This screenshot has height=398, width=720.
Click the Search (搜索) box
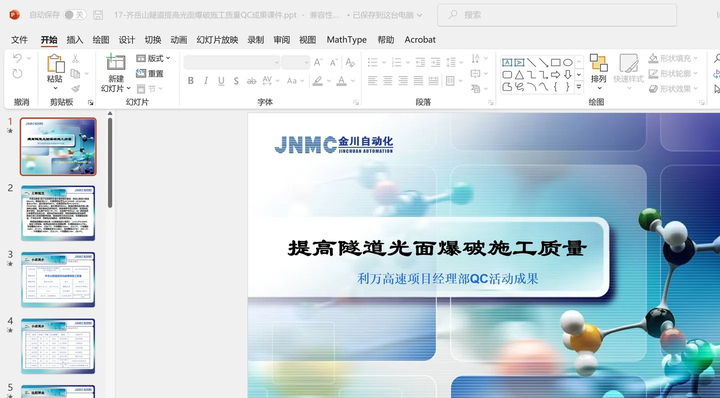tap(557, 15)
